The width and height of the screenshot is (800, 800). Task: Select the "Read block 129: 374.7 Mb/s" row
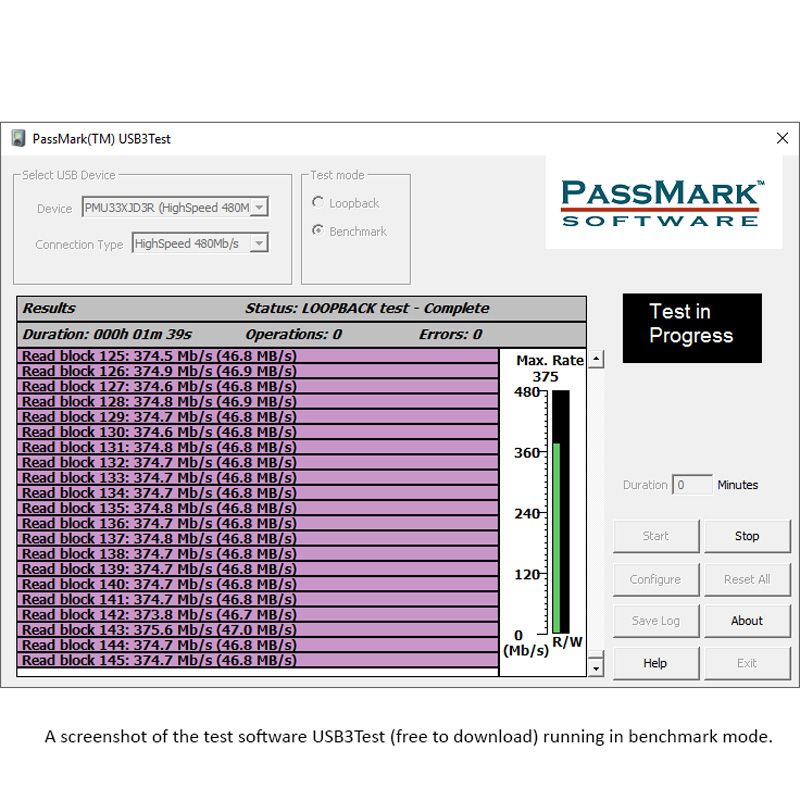pos(258,417)
